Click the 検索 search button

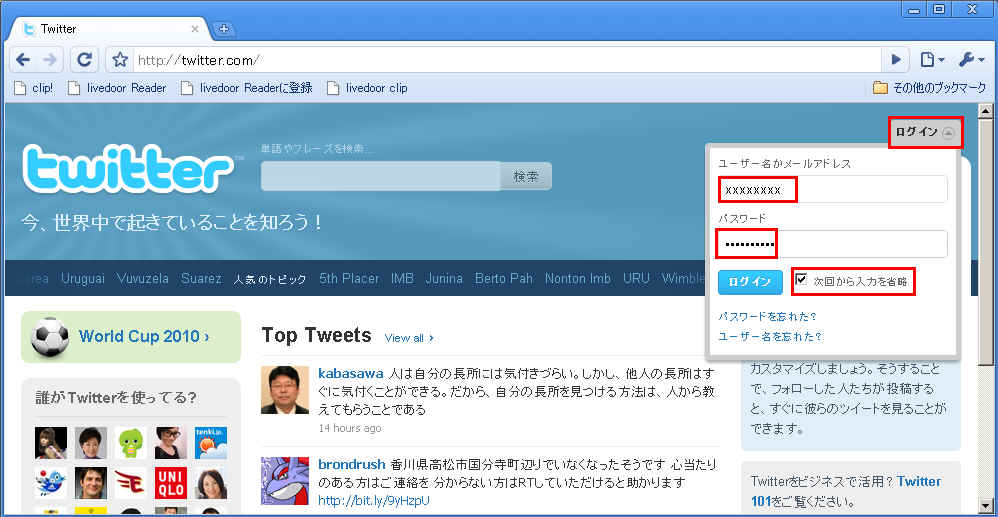(526, 176)
